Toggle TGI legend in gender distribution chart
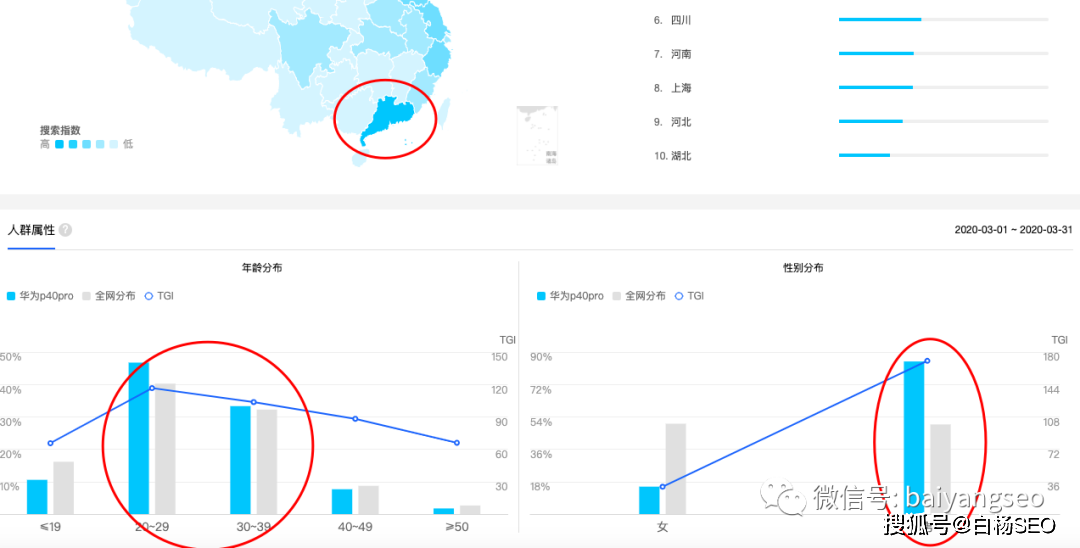 [689, 296]
